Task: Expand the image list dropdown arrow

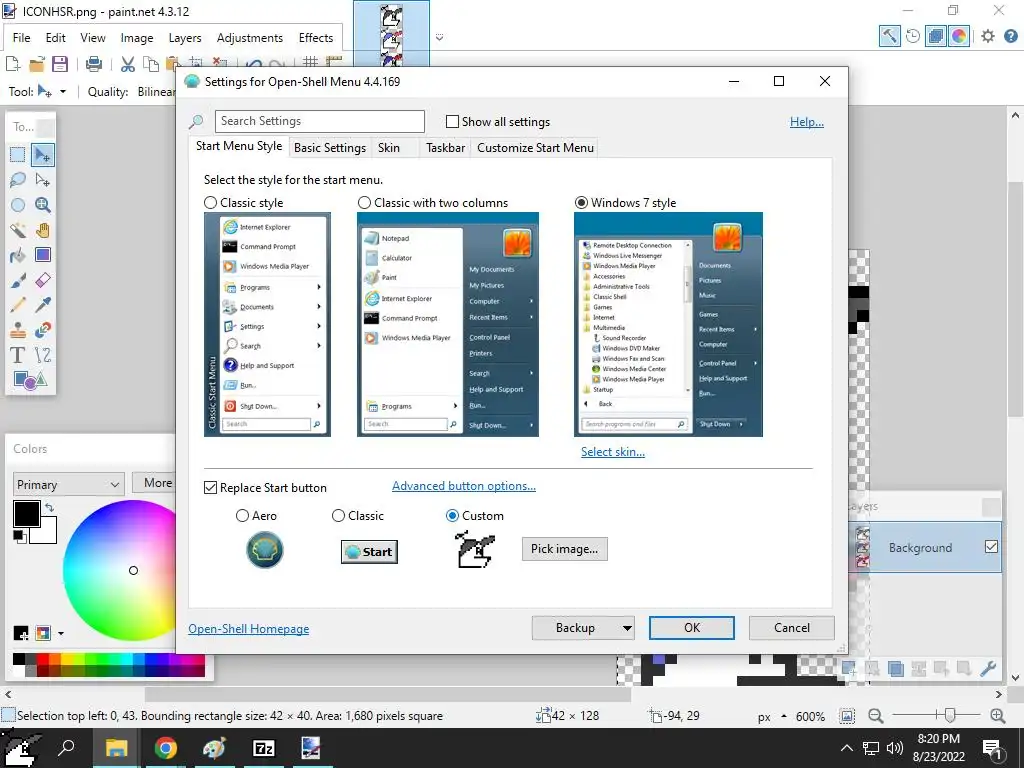Action: pyautogui.click(x=440, y=37)
